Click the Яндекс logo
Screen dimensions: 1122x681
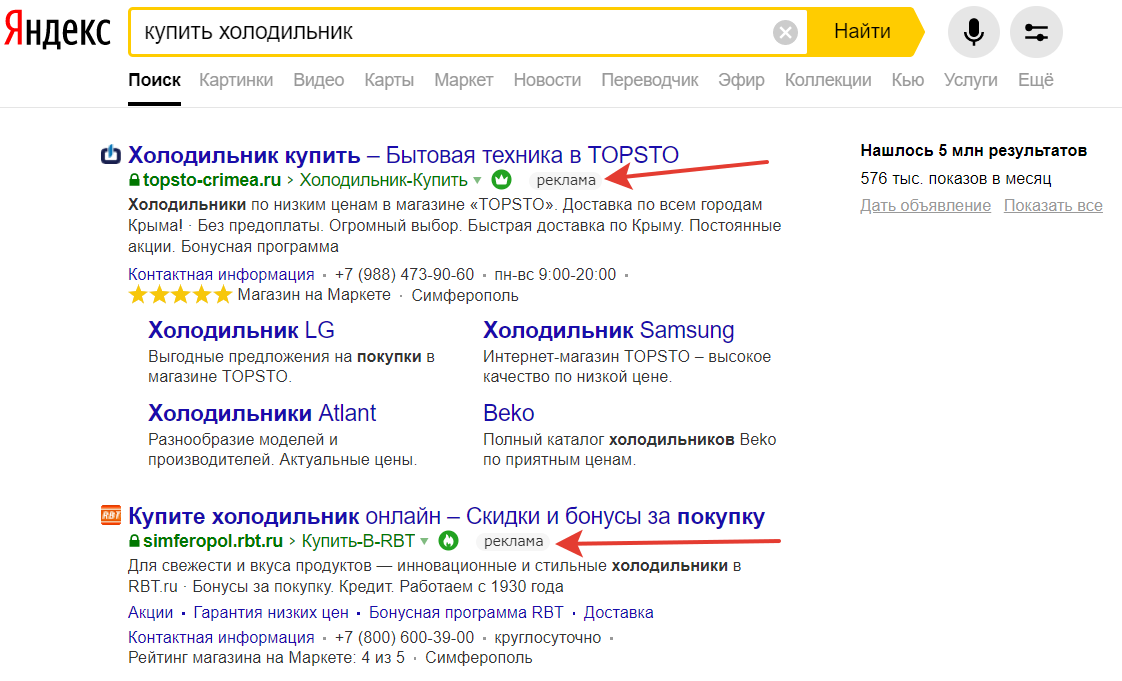pos(57,31)
